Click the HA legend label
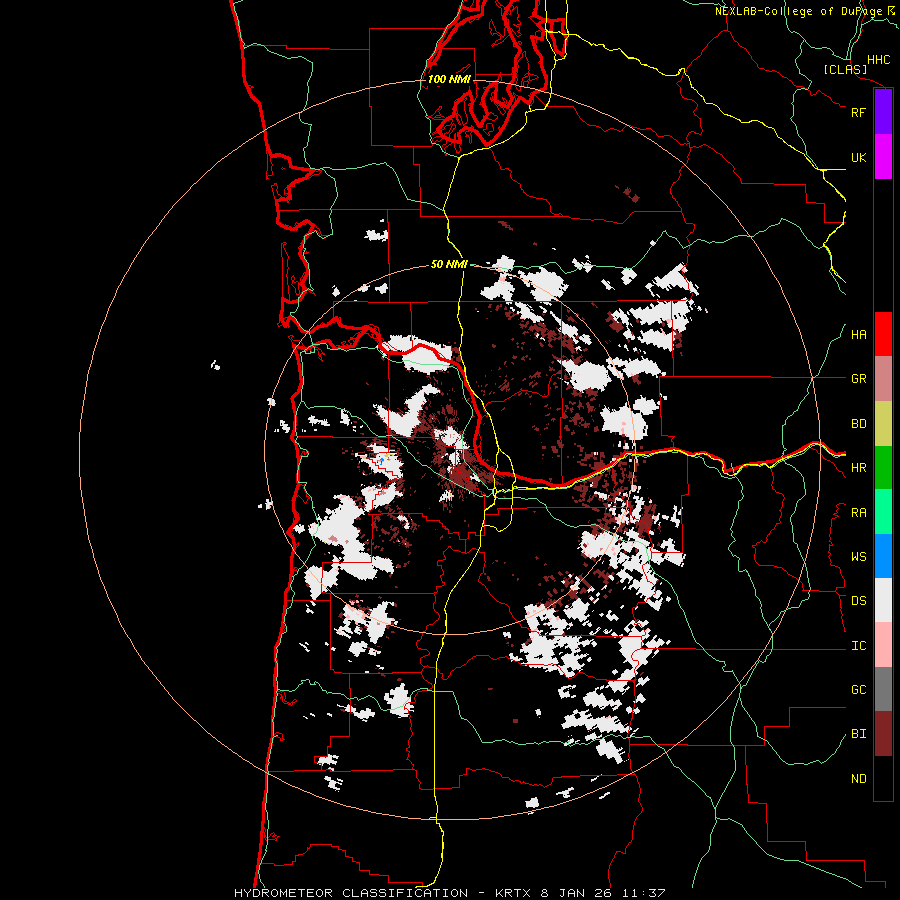The height and width of the screenshot is (900, 900). [858, 334]
